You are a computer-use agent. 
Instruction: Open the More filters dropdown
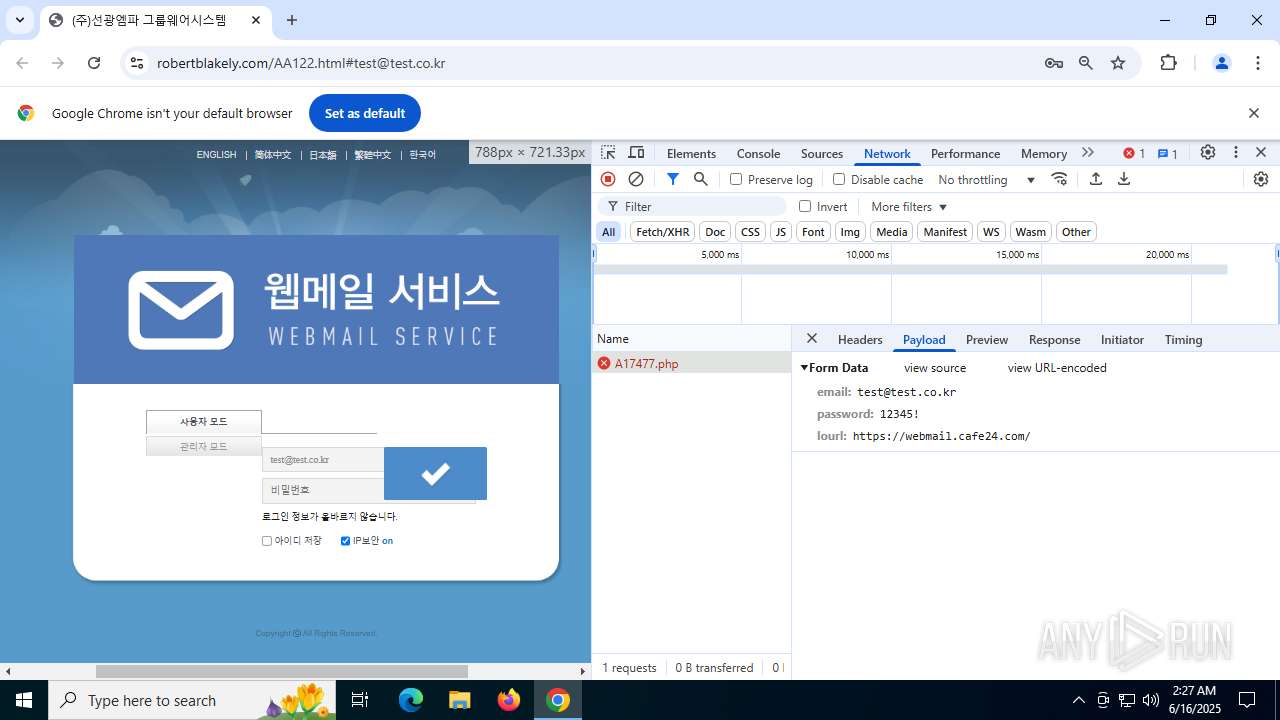(x=908, y=207)
